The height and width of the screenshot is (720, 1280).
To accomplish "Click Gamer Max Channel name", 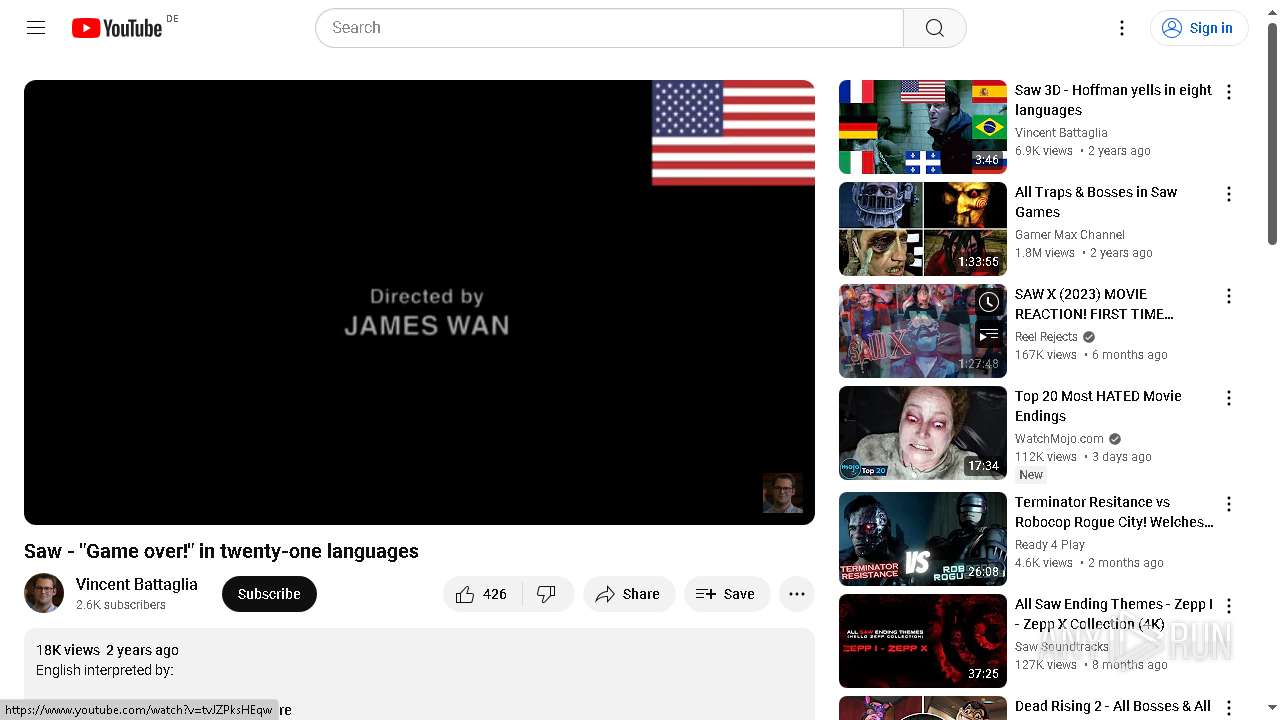I will [1069, 235].
